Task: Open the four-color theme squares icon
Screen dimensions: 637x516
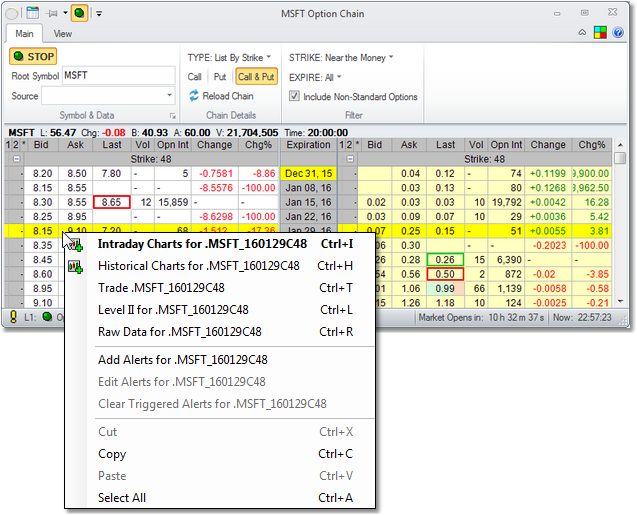Action: (x=600, y=33)
